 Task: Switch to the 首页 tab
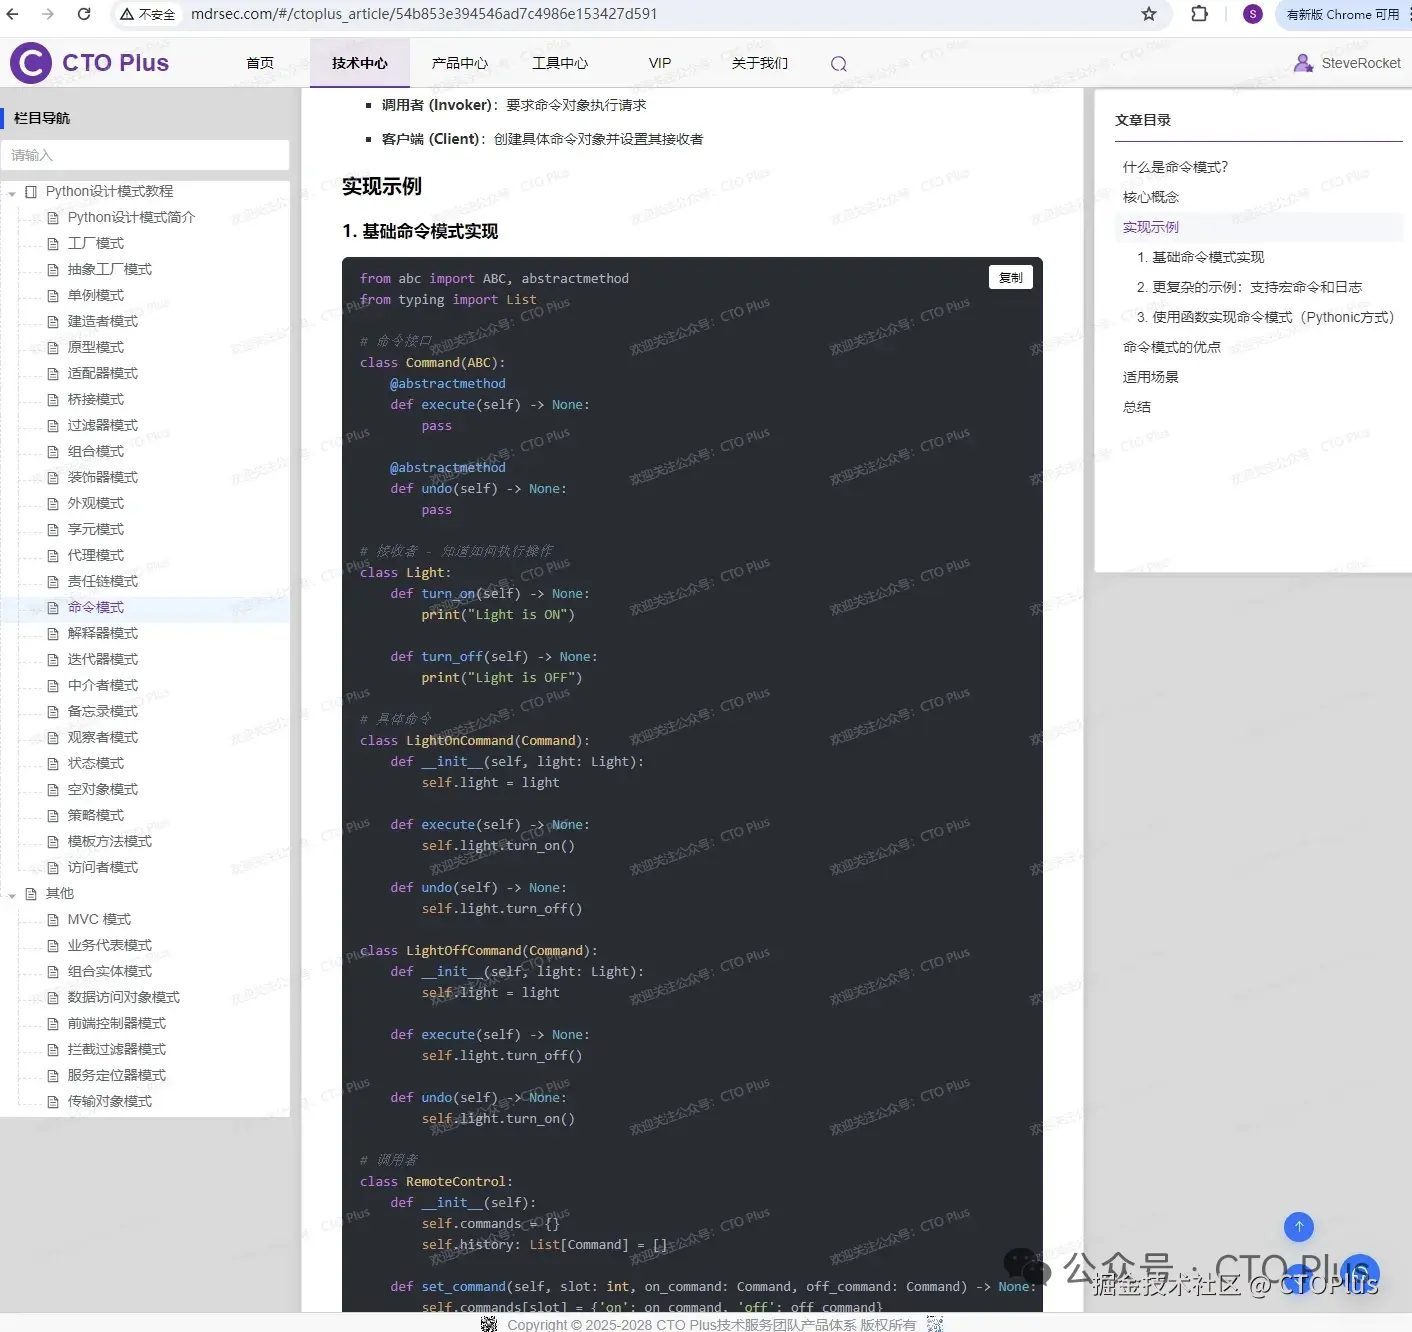[x=259, y=63]
